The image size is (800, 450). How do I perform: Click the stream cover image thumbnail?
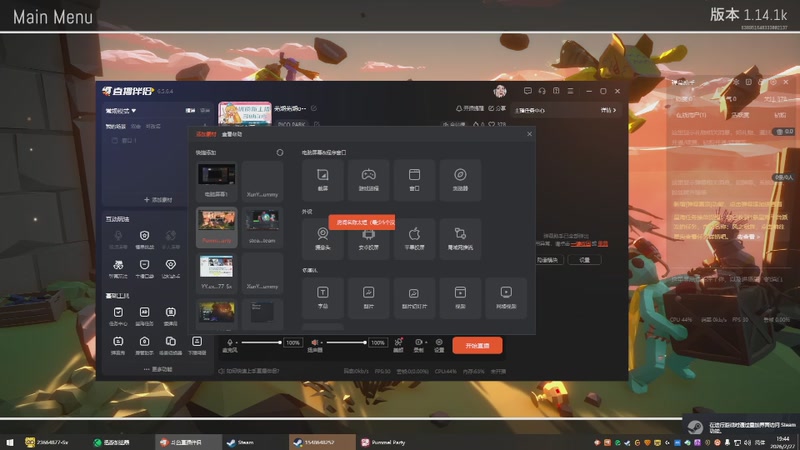[245, 113]
